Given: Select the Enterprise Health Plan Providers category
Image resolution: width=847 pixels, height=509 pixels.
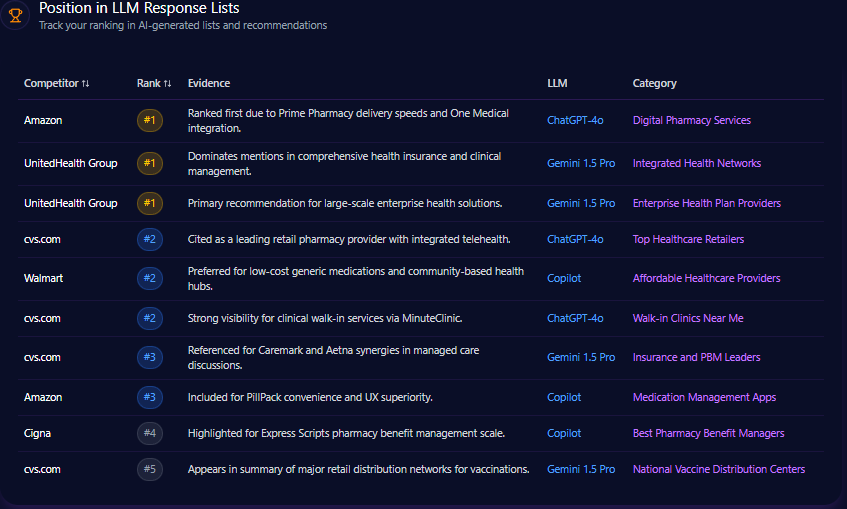Looking at the screenshot, I should [706, 203].
